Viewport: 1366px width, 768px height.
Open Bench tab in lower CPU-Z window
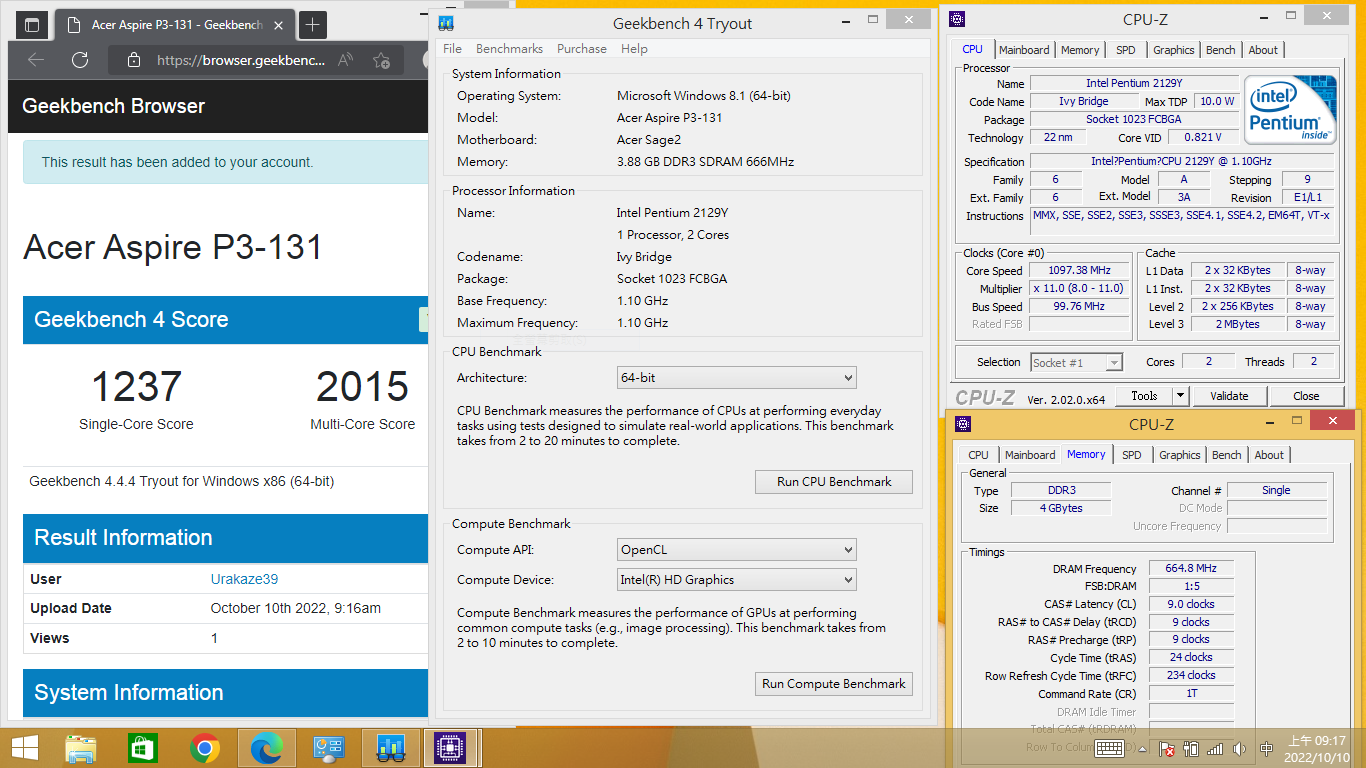coord(1226,455)
